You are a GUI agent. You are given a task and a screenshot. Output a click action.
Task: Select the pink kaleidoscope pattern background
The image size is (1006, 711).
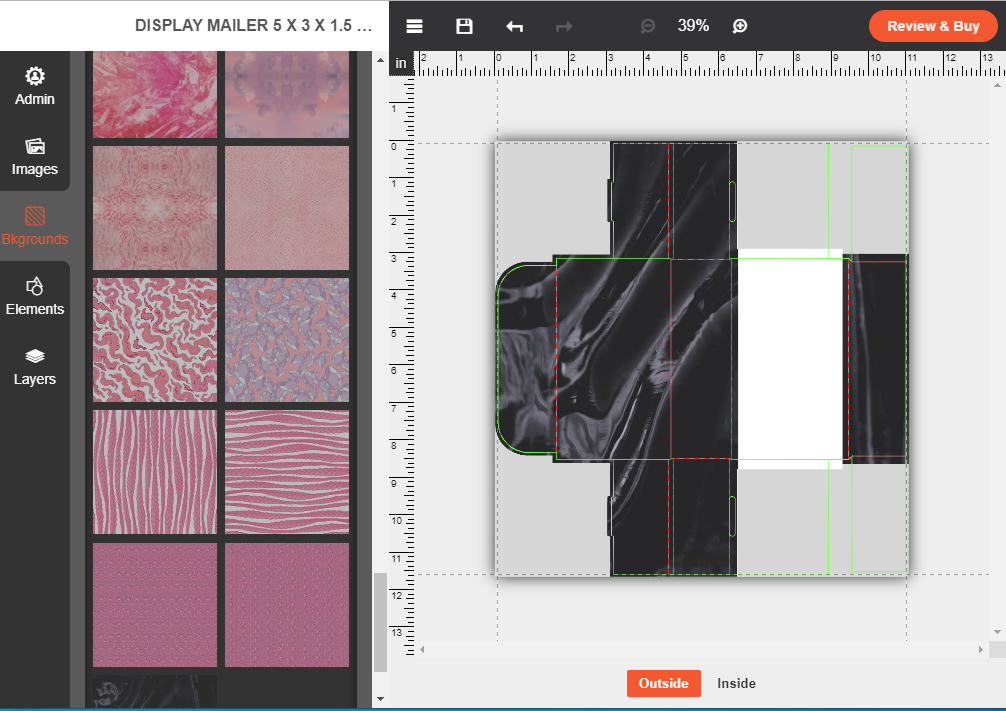[x=155, y=208]
